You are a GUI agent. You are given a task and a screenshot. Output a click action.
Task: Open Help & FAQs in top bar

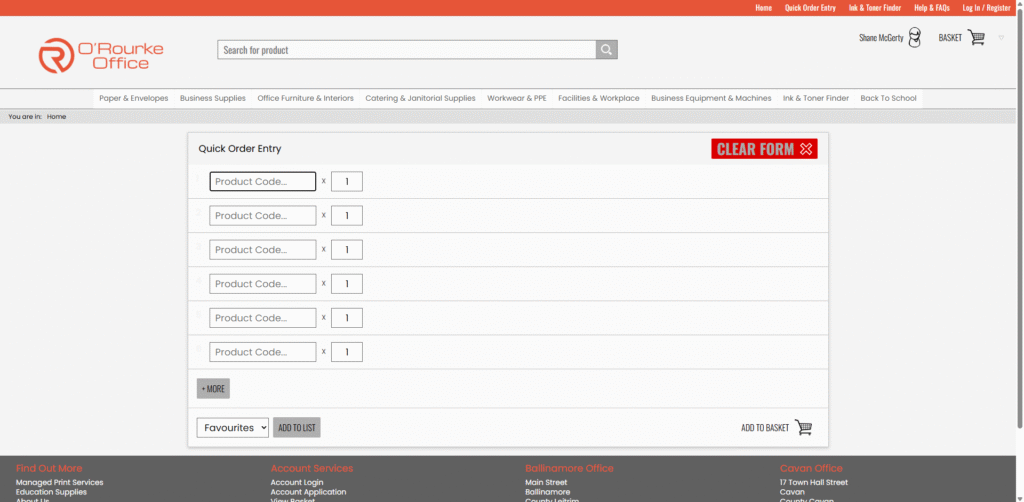932,8
